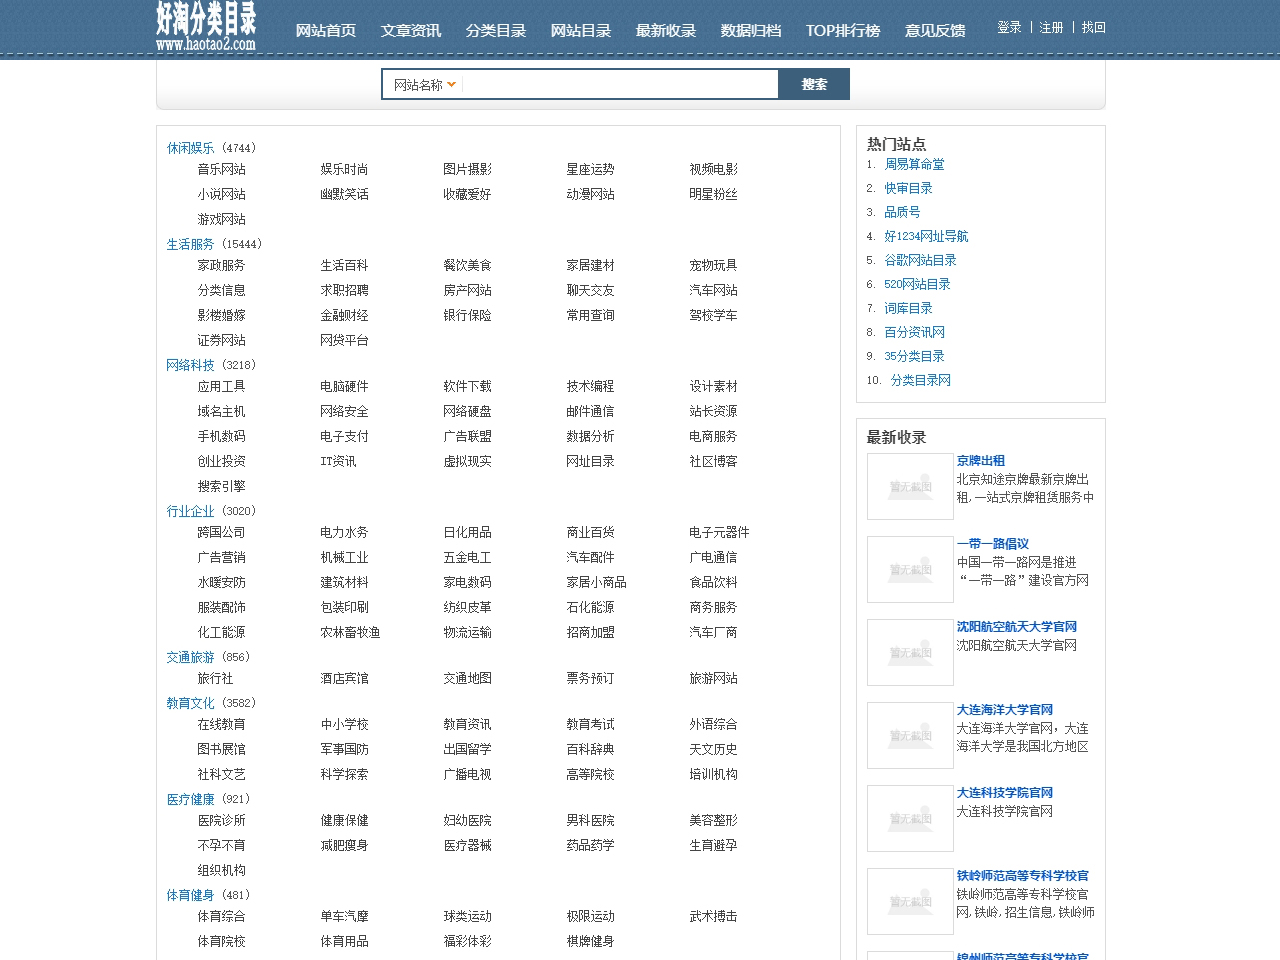Open the TOP排行榜 navigation item
The image size is (1280, 960).
pyautogui.click(x=842, y=31)
